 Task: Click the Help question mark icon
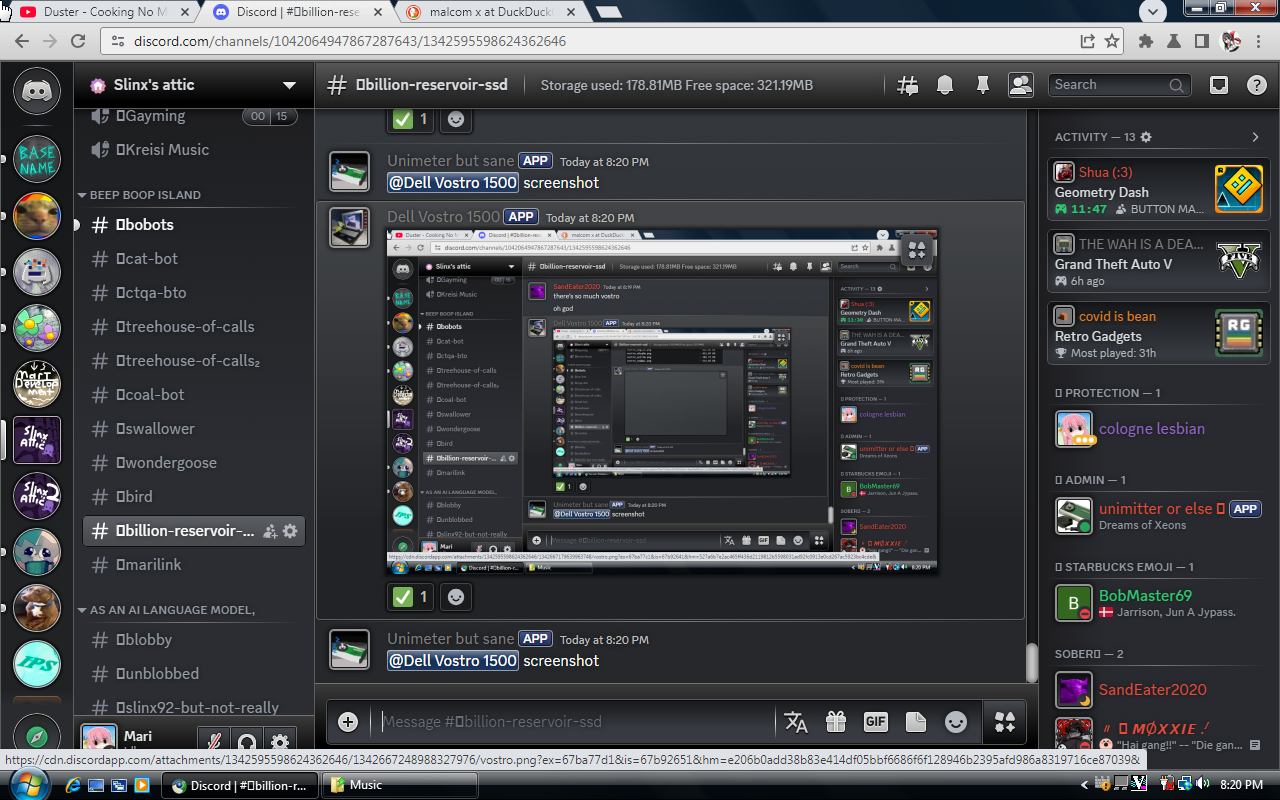[x=1256, y=85]
